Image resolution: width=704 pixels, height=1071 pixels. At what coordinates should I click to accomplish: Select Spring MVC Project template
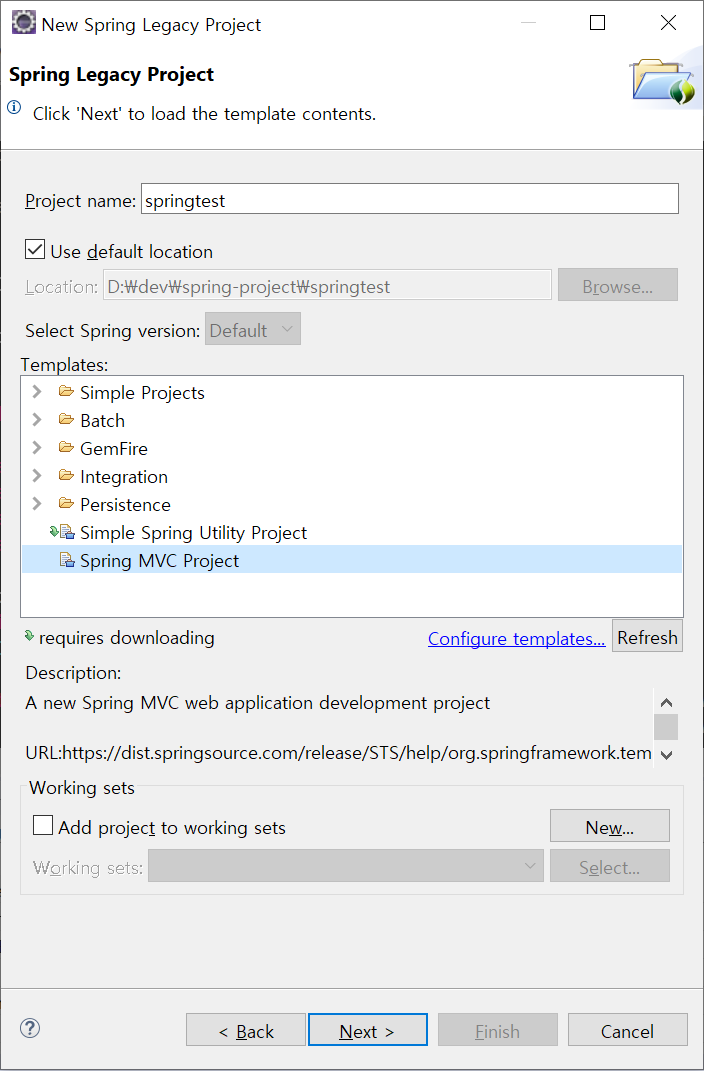point(352,560)
